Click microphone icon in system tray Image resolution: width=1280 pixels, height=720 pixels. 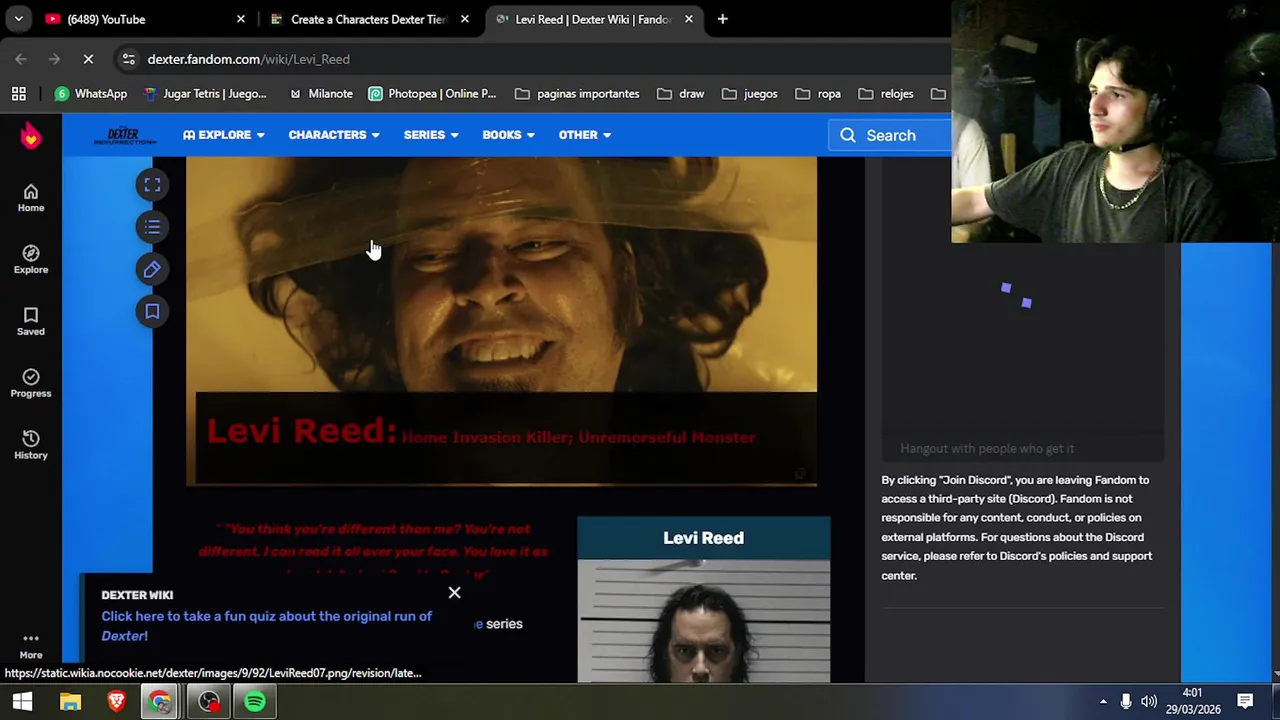point(1125,702)
